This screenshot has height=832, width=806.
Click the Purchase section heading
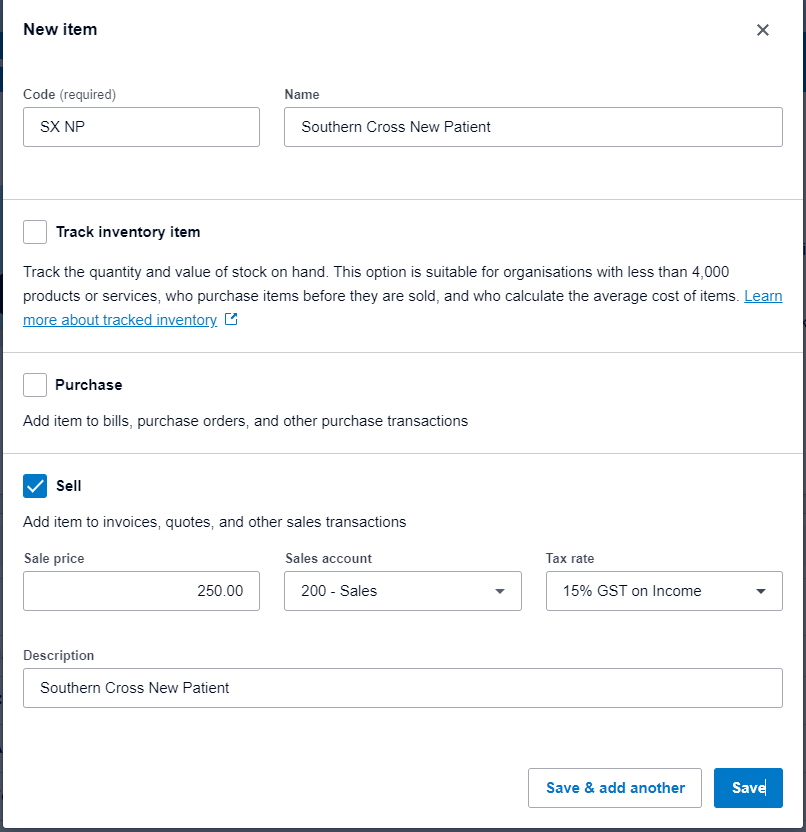click(87, 384)
